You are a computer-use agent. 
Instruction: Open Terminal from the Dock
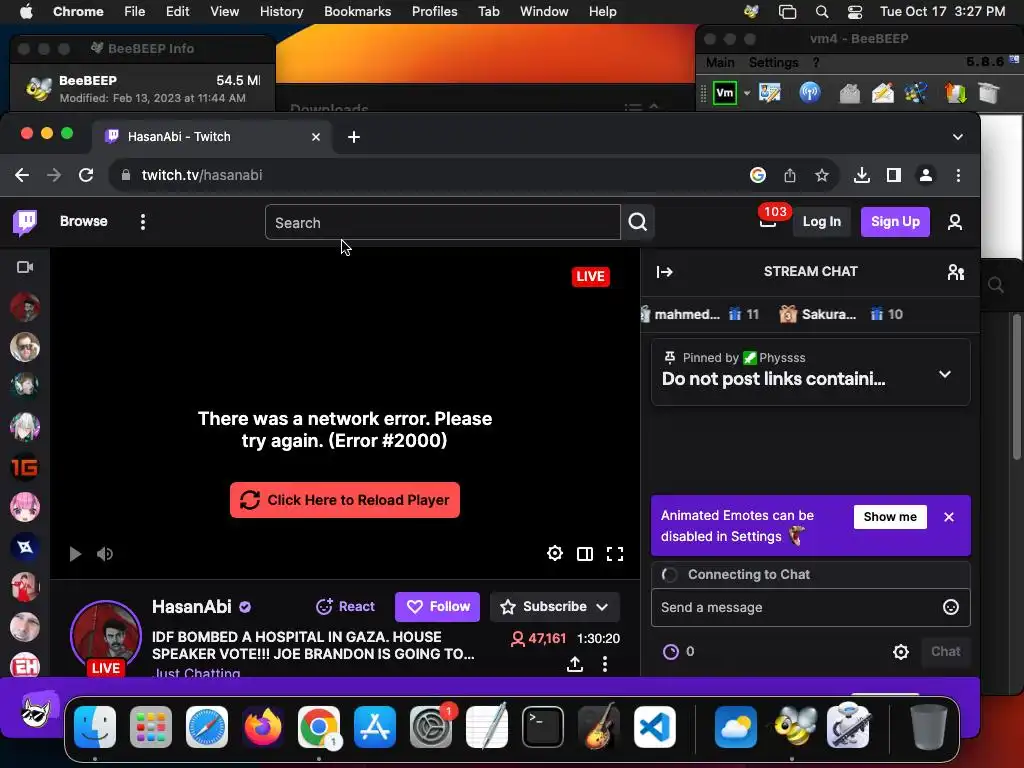pyautogui.click(x=542, y=727)
